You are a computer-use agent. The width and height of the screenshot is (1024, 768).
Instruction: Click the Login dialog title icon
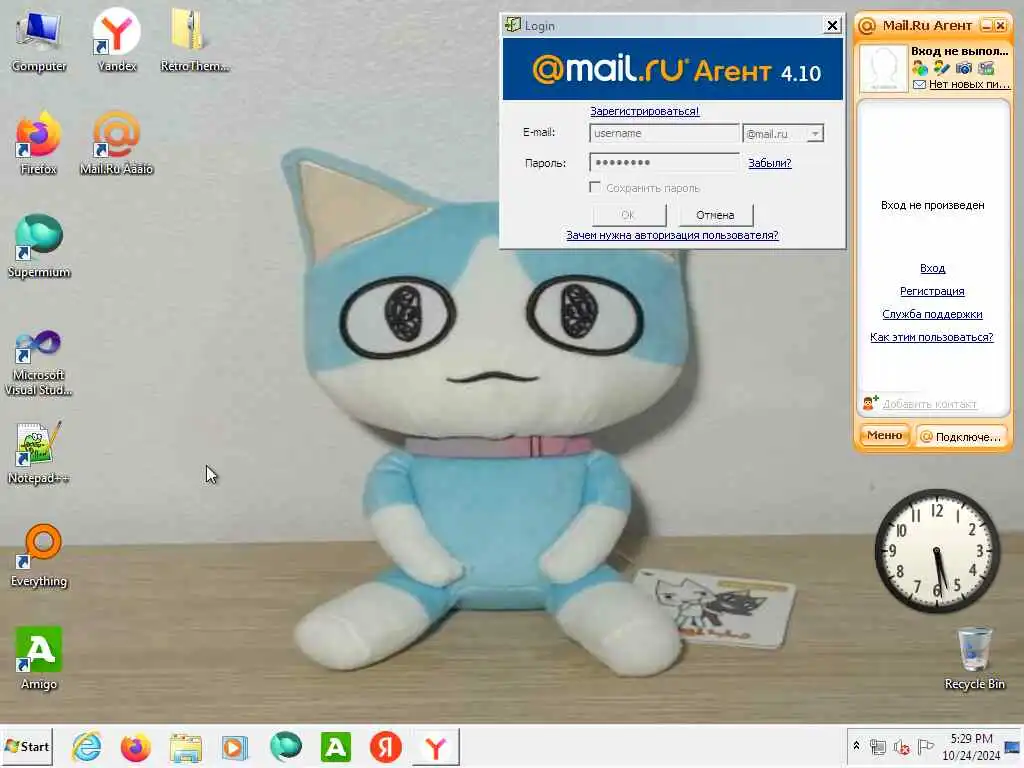(x=513, y=25)
